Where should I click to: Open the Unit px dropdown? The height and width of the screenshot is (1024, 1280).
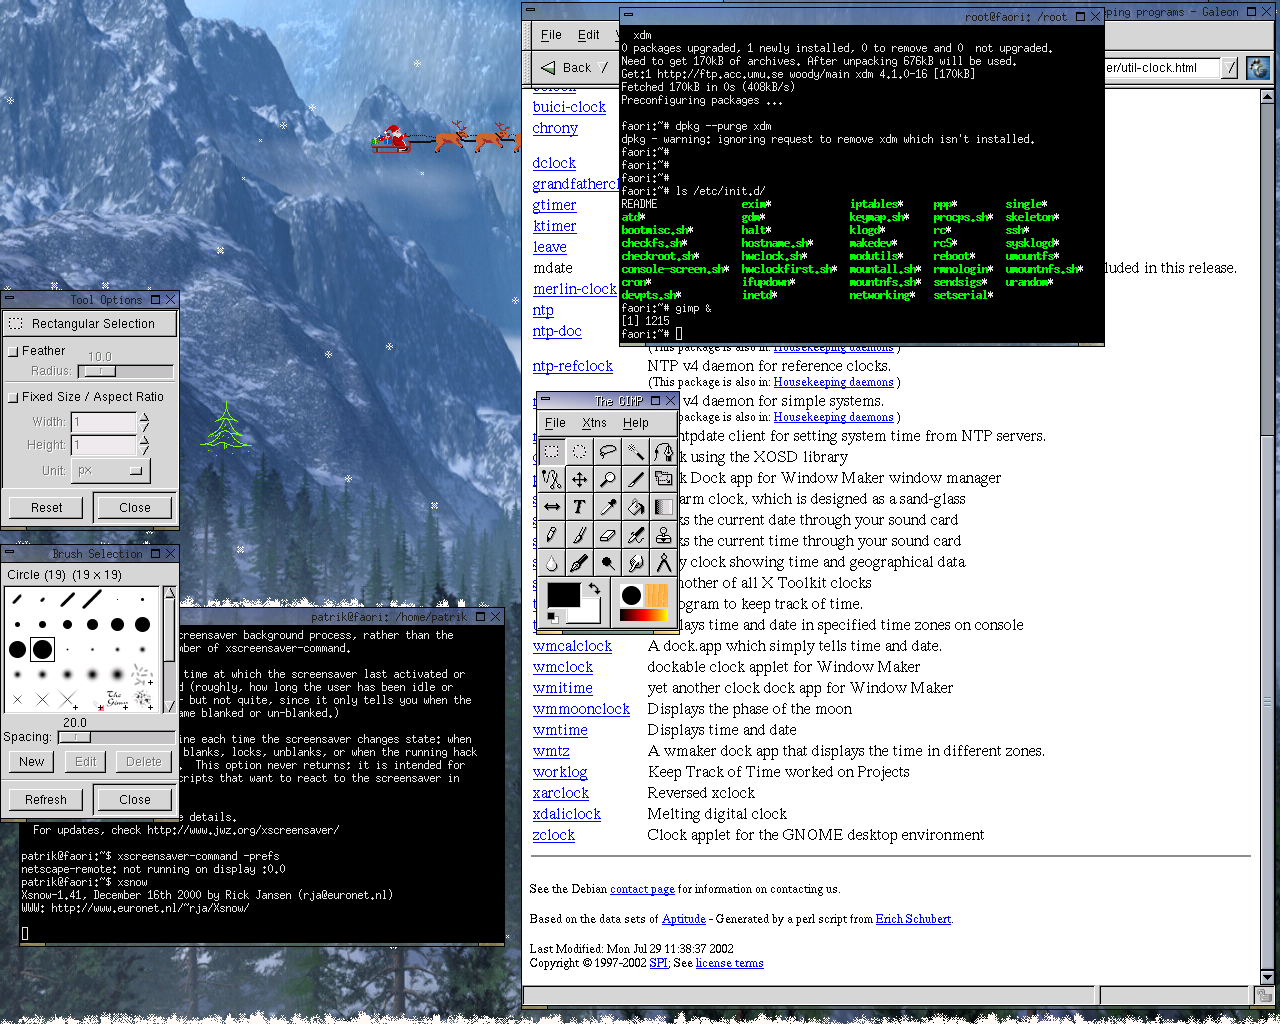(x=109, y=470)
